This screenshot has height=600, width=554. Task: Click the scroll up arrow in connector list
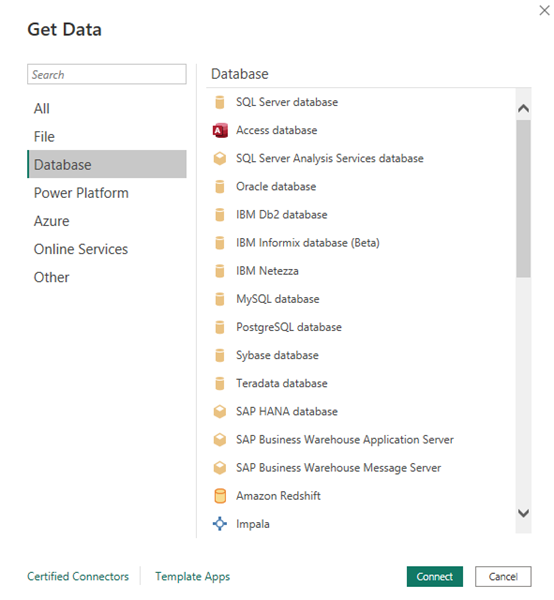pyautogui.click(x=523, y=108)
